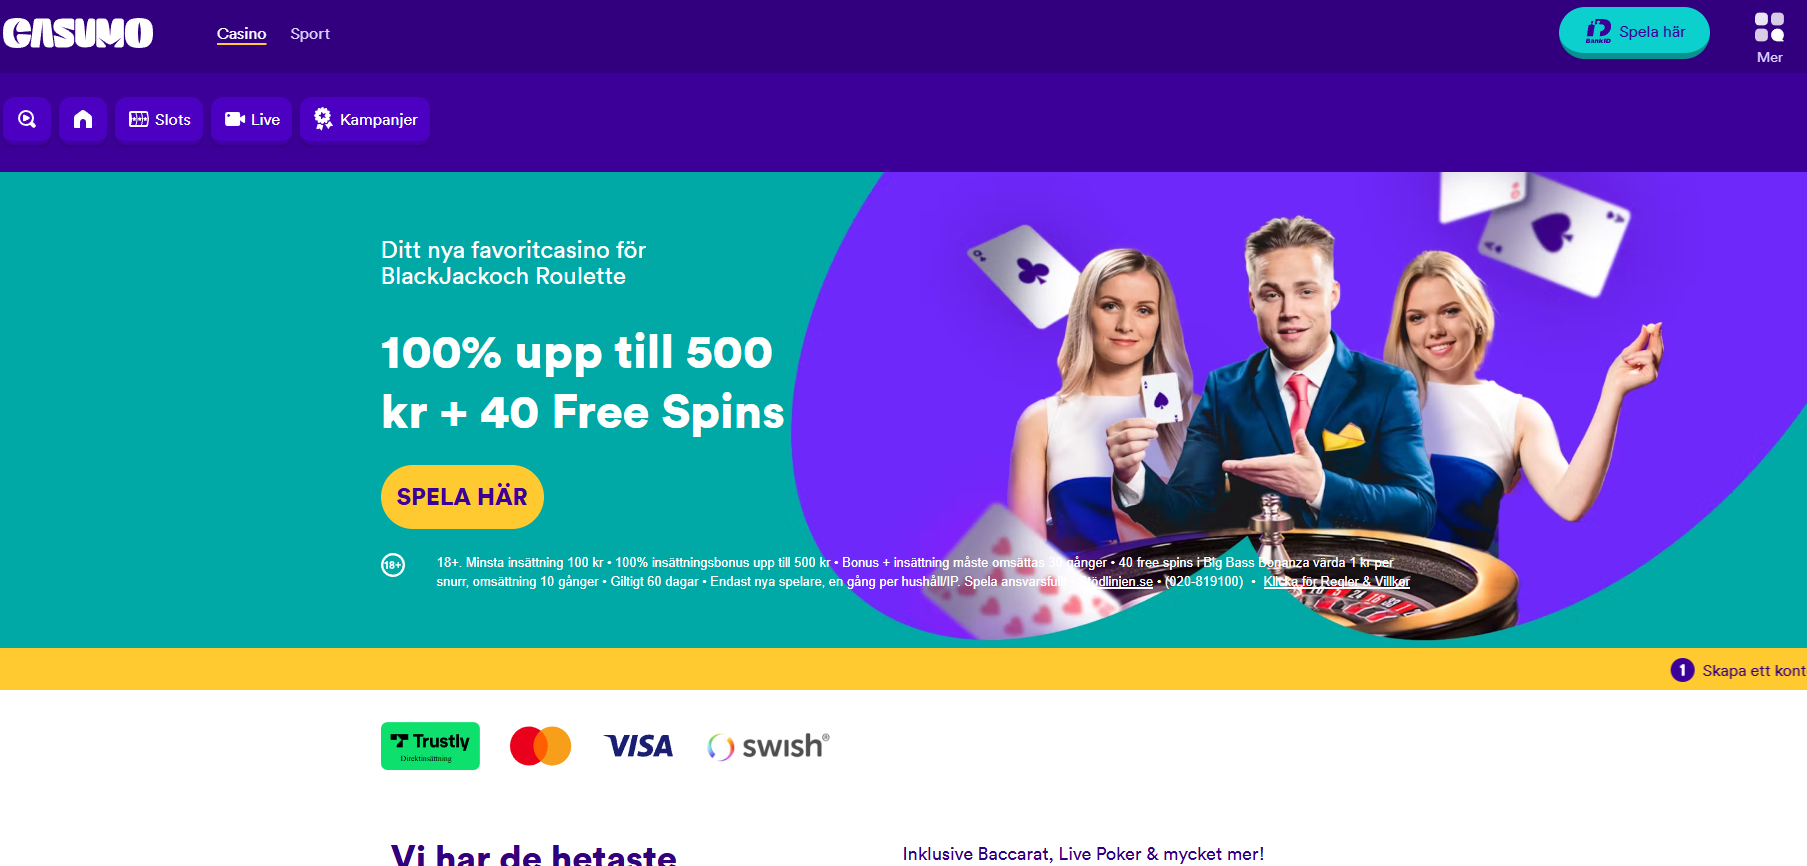Open the game search icon
Viewport: 1807px width, 866px height.
pos(27,120)
